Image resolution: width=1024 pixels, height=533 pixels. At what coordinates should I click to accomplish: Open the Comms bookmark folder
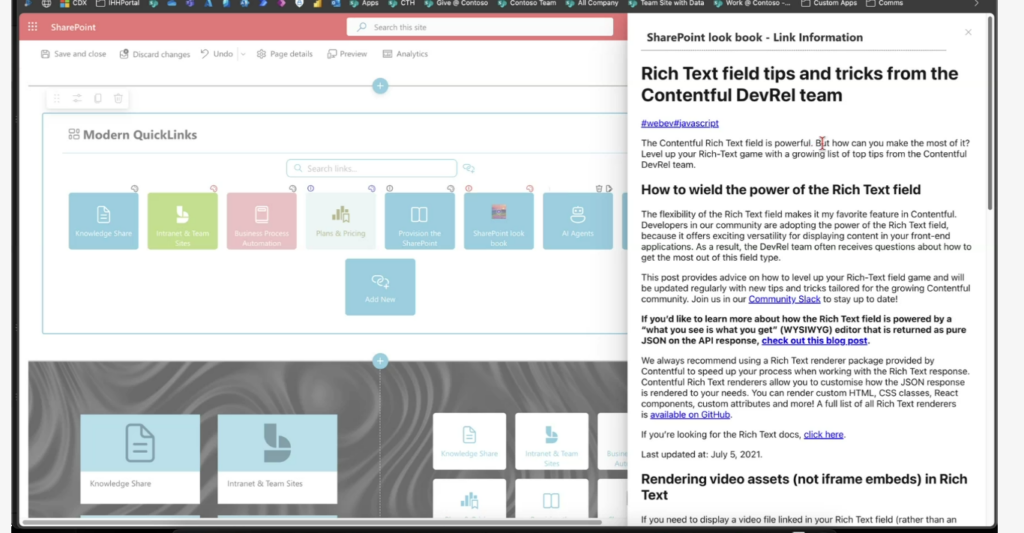pyautogui.click(x=884, y=3)
